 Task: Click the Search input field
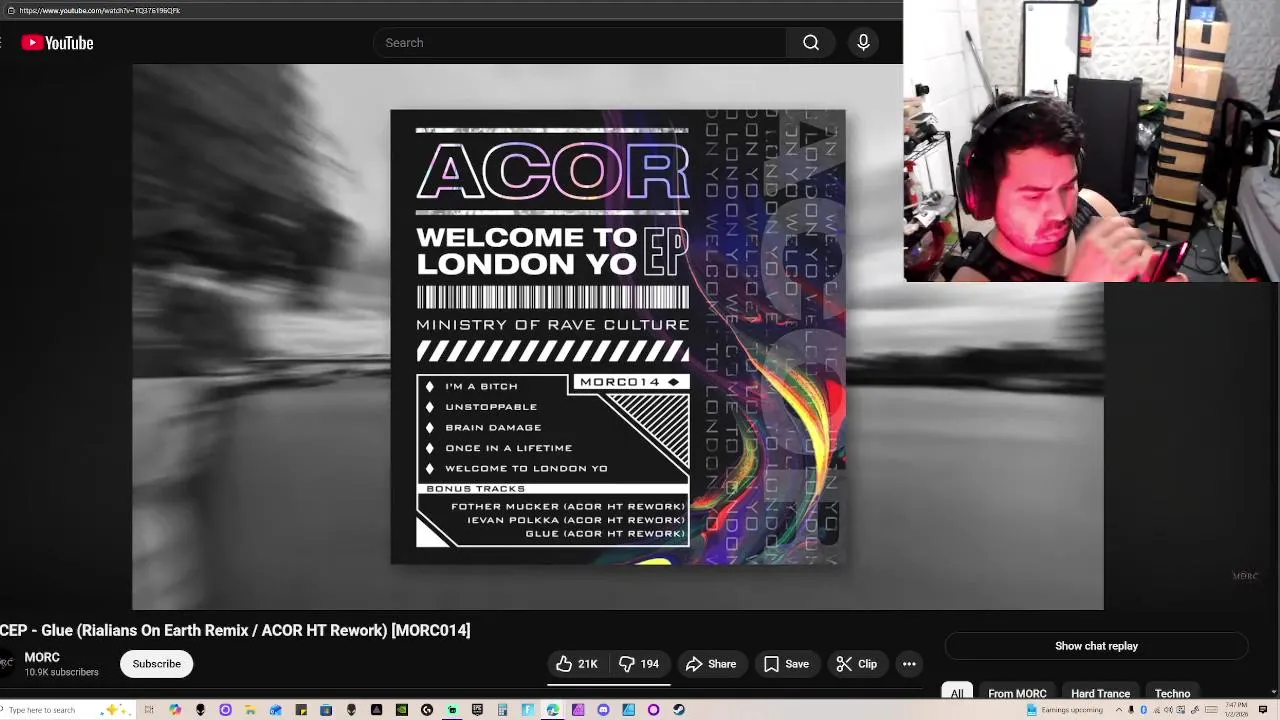[580, 43]
